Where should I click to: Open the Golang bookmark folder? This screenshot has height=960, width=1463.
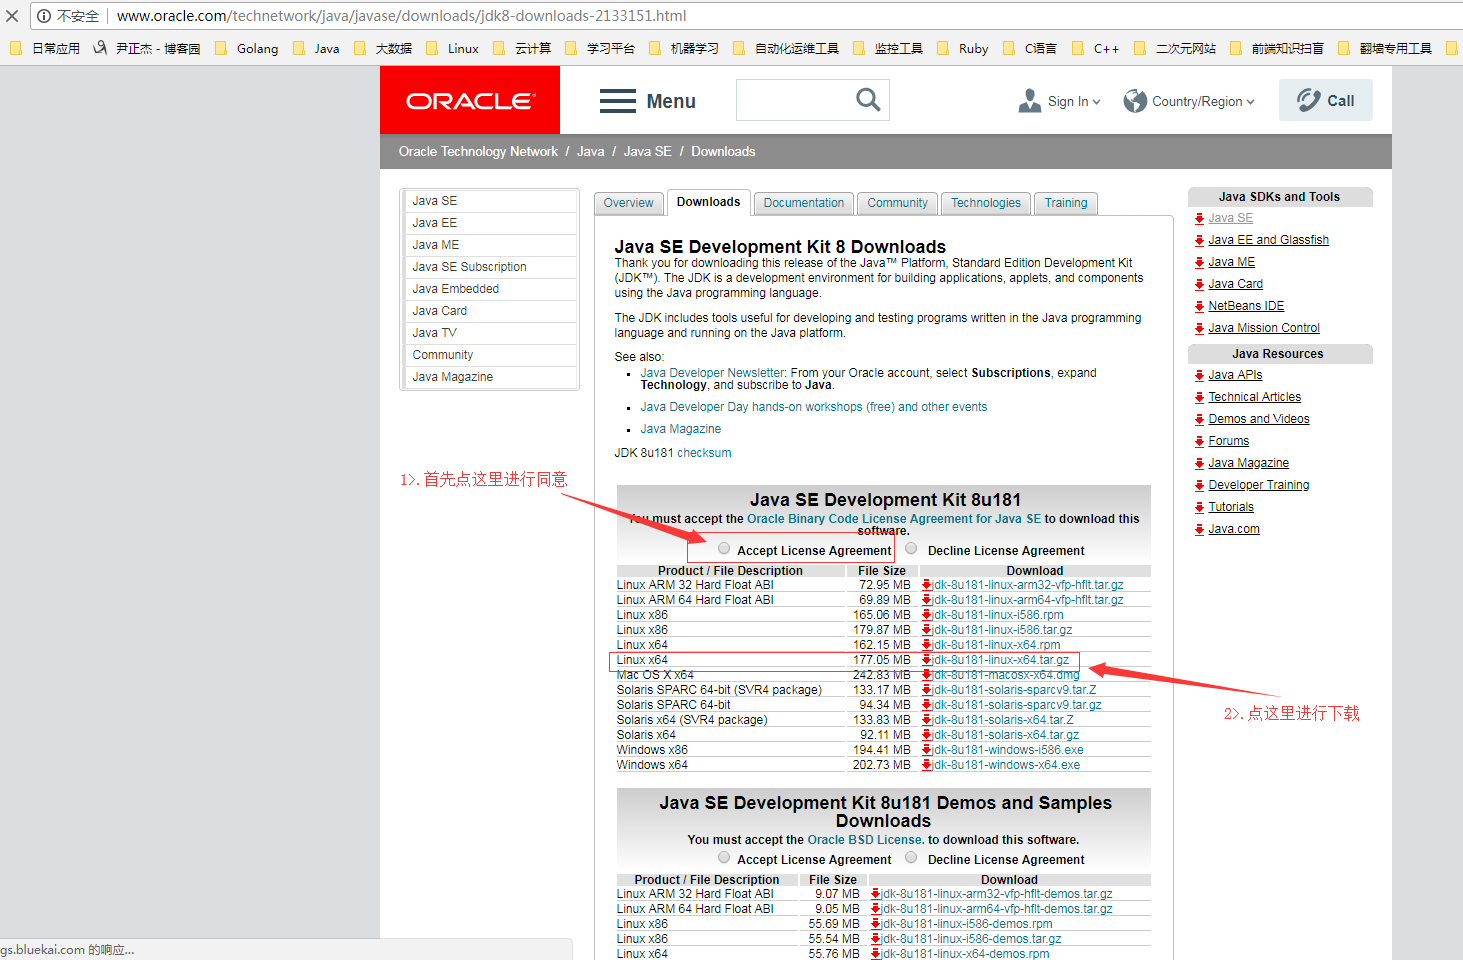coord(247,48)
